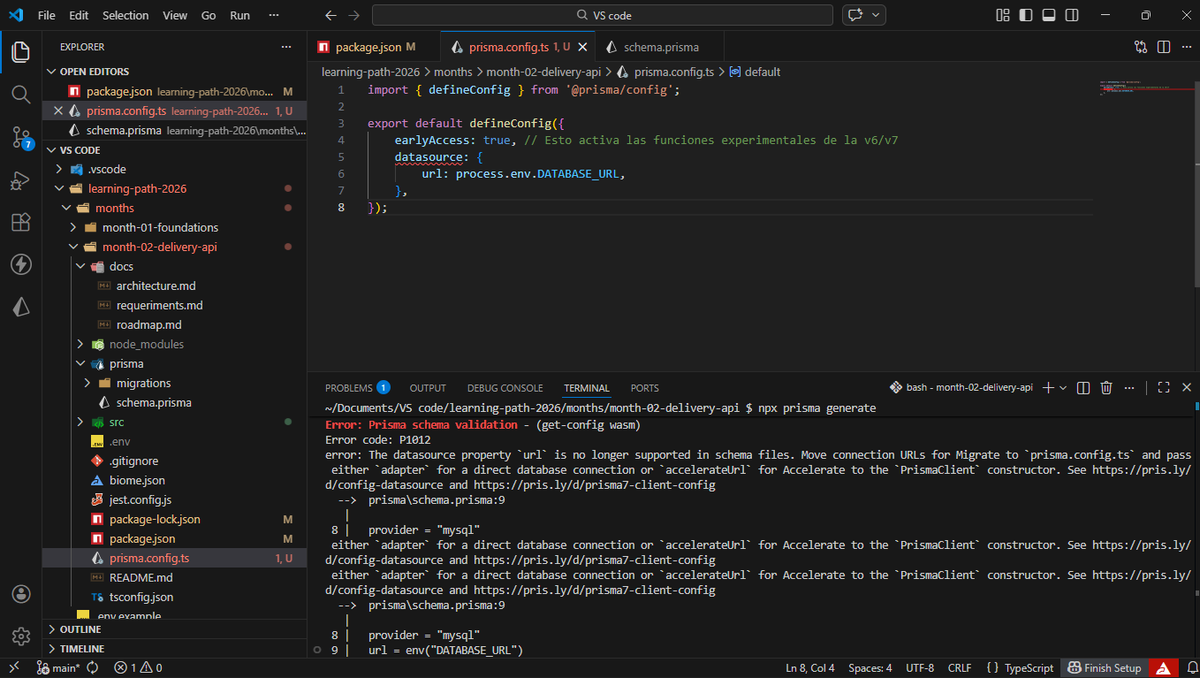The width and height of the screenshot is (1200, 678).
Task: Click Synchronize Changes icon in status bar
Action: pyautogui.click(x=93, y=667)
